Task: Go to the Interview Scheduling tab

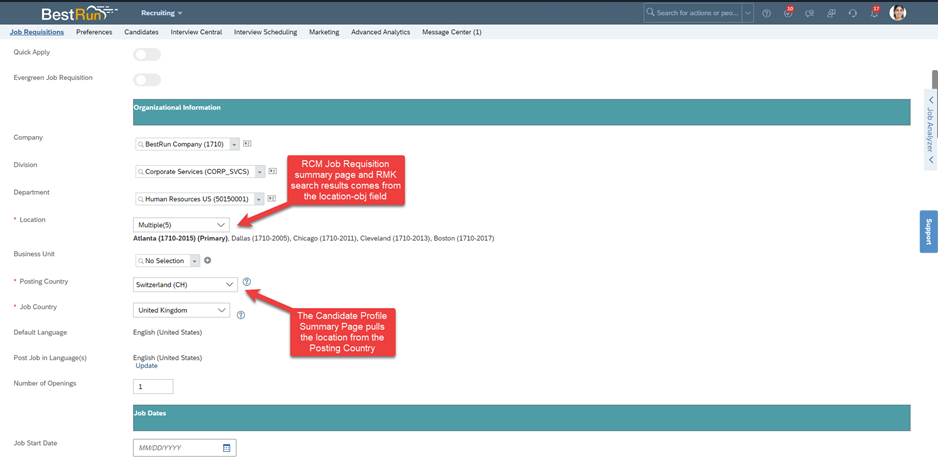Action: click(266, 32)
